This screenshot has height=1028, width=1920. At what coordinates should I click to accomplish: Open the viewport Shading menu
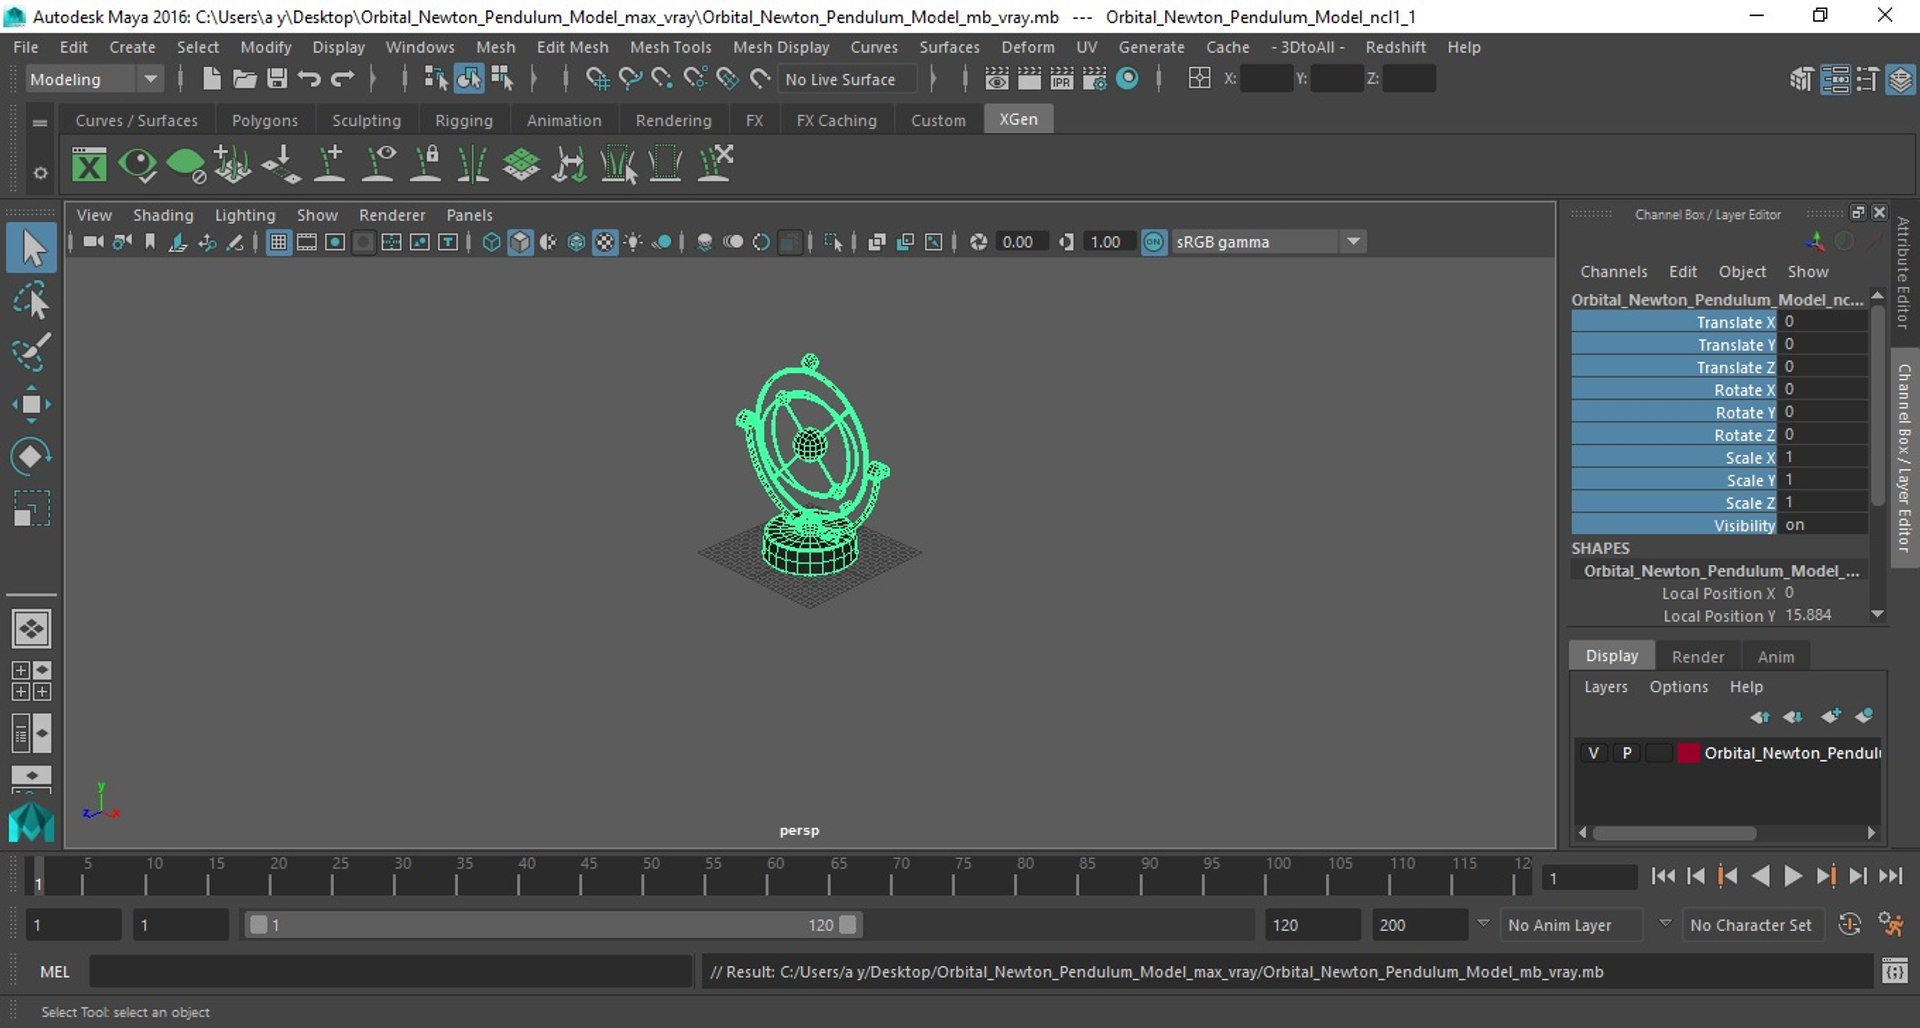click(163, 215)
